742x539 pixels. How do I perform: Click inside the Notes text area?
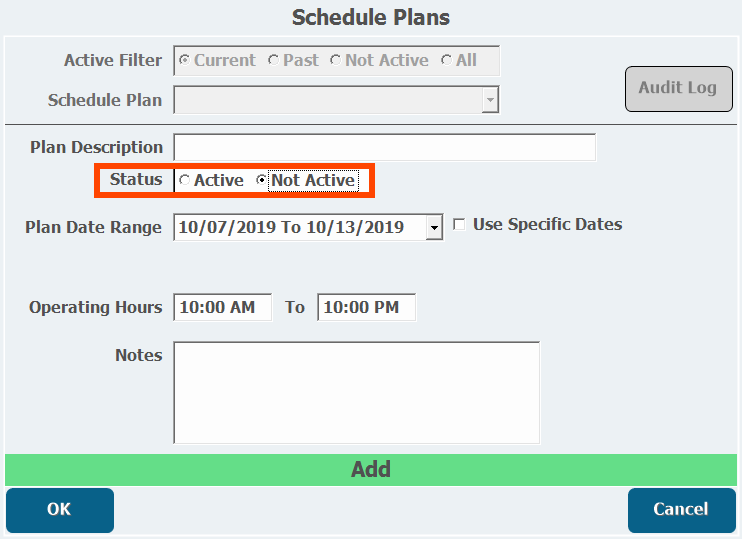pos(356,392)
